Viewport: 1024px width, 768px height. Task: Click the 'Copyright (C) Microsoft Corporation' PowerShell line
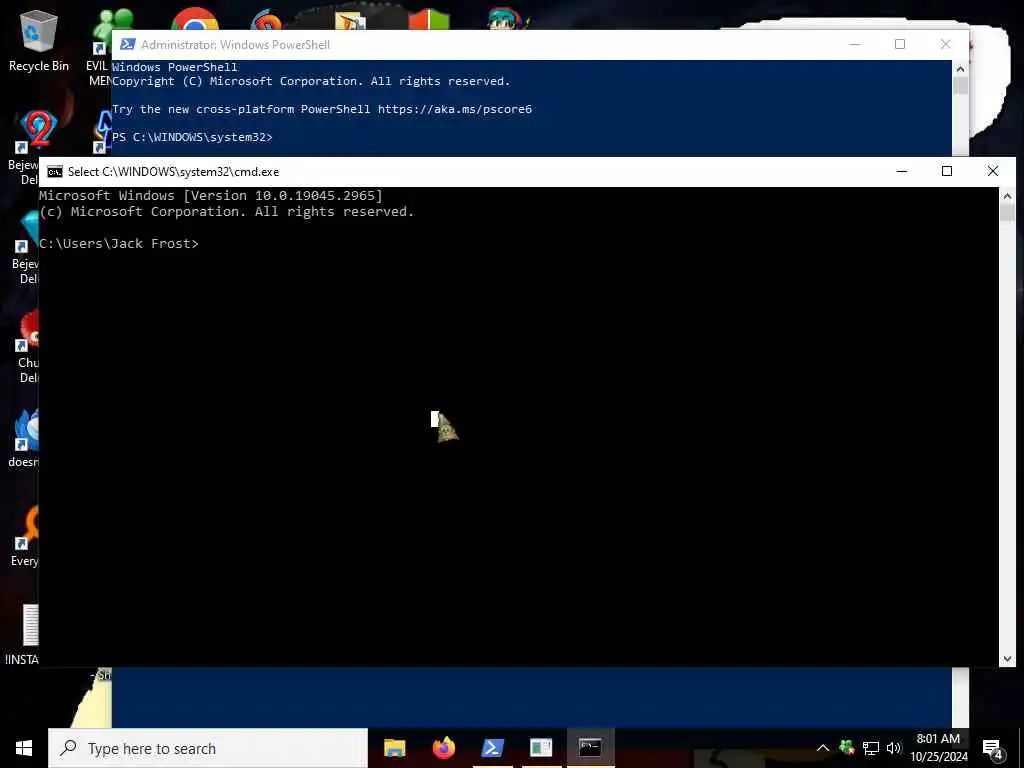pyautogui.click(x=311, y=81)
